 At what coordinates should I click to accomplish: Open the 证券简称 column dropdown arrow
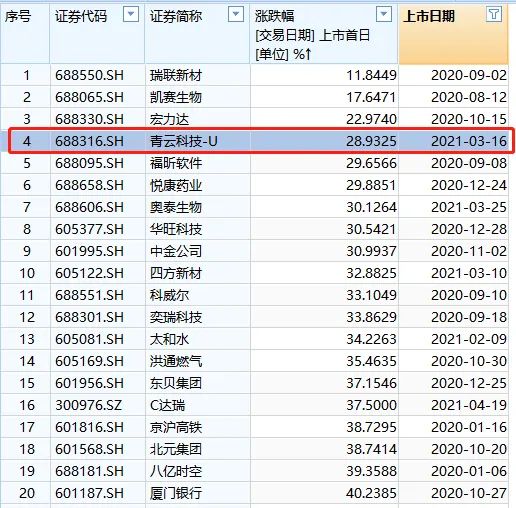coord(236,14)
